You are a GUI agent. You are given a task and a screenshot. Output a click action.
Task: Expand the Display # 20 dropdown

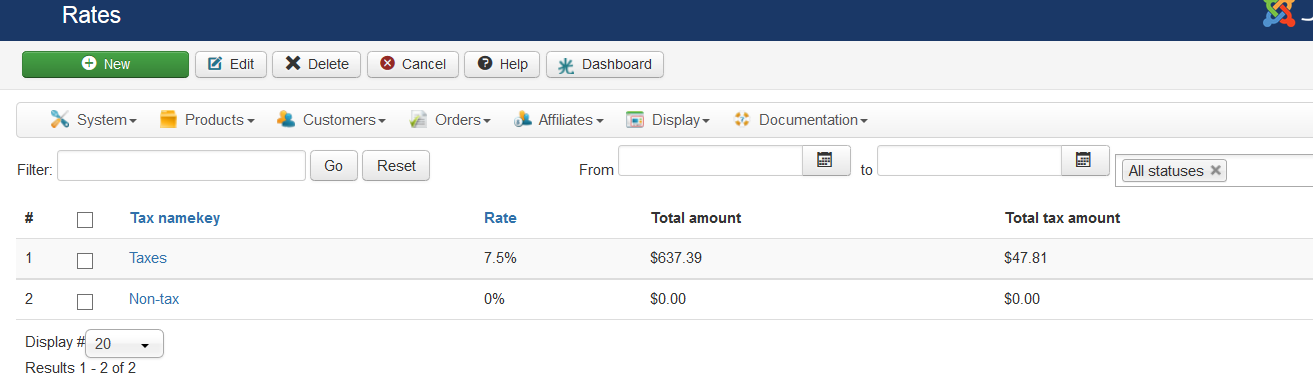click(124, 344)
